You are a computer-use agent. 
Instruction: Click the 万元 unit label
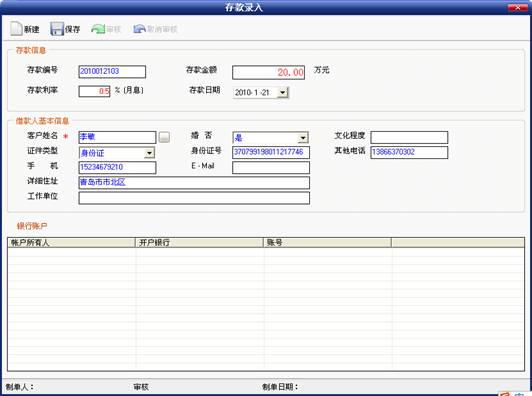321,70
